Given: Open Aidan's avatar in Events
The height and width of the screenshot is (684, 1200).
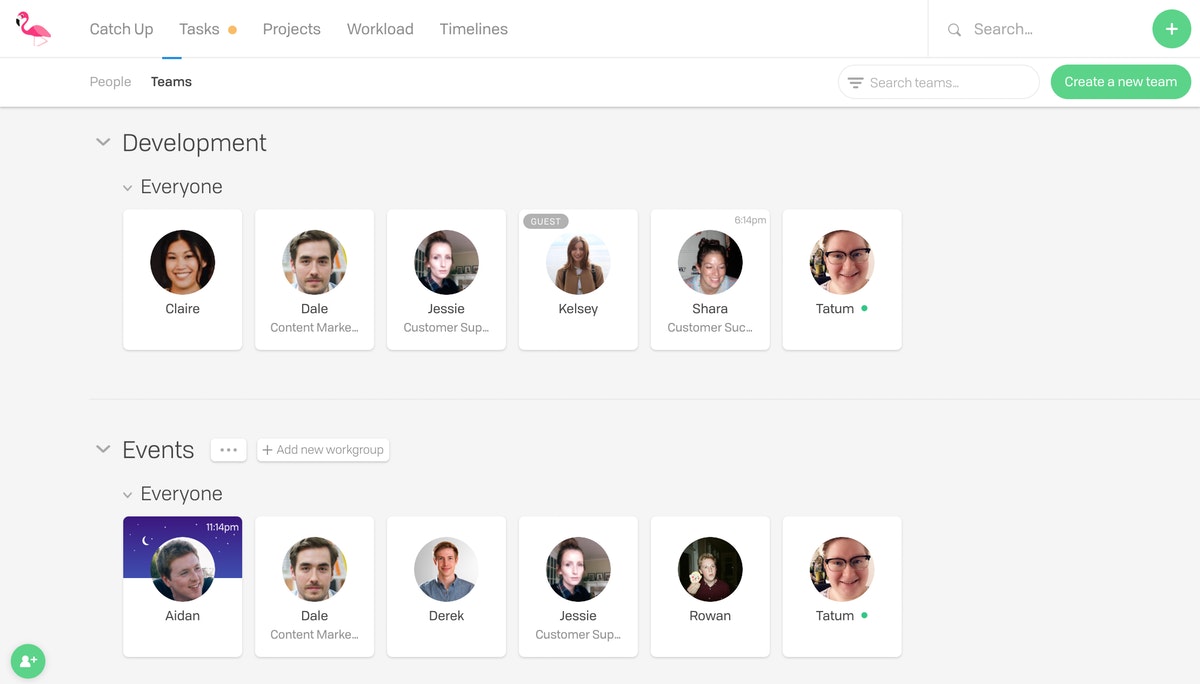Looking at the screenshot, I should tap(182, 569).
